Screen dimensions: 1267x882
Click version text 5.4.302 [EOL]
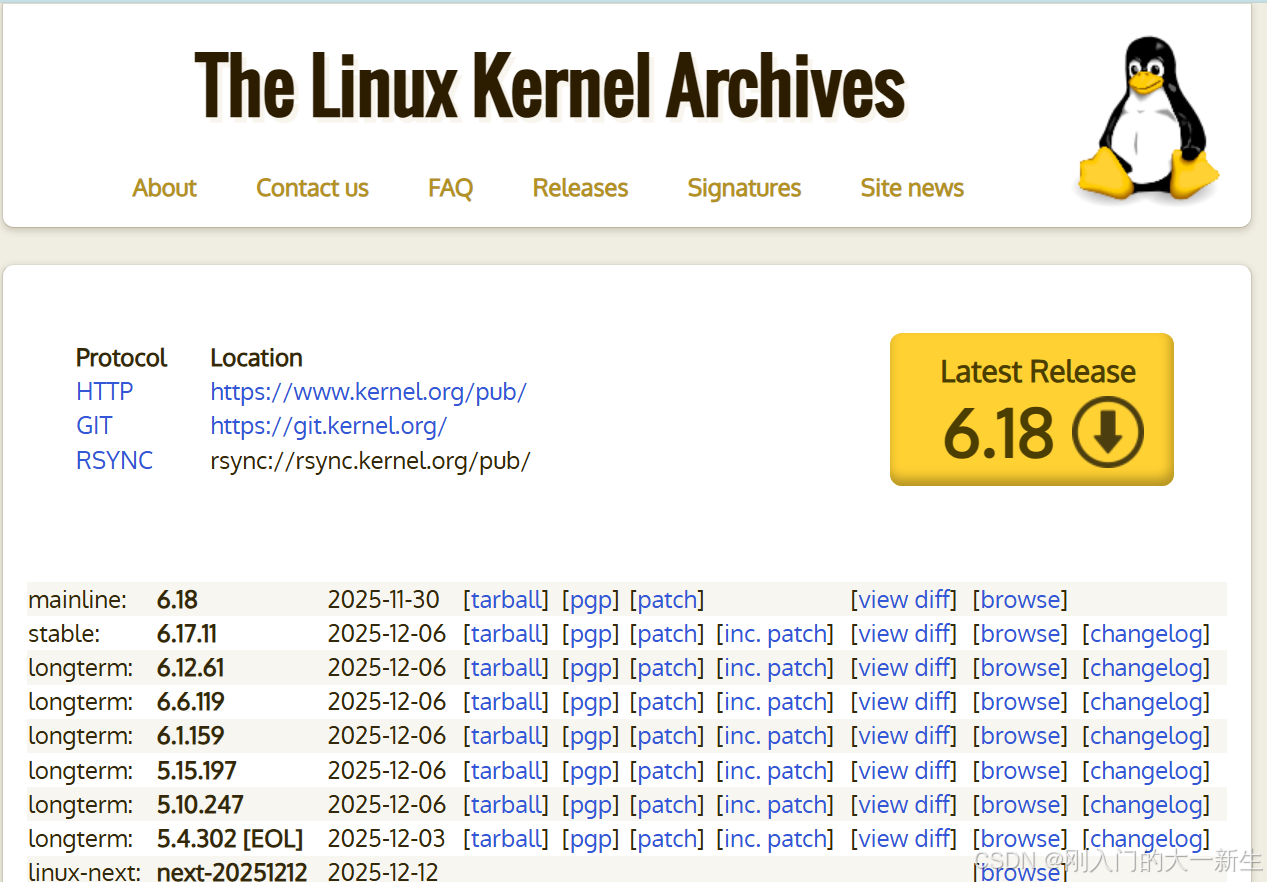pos(230,839)
